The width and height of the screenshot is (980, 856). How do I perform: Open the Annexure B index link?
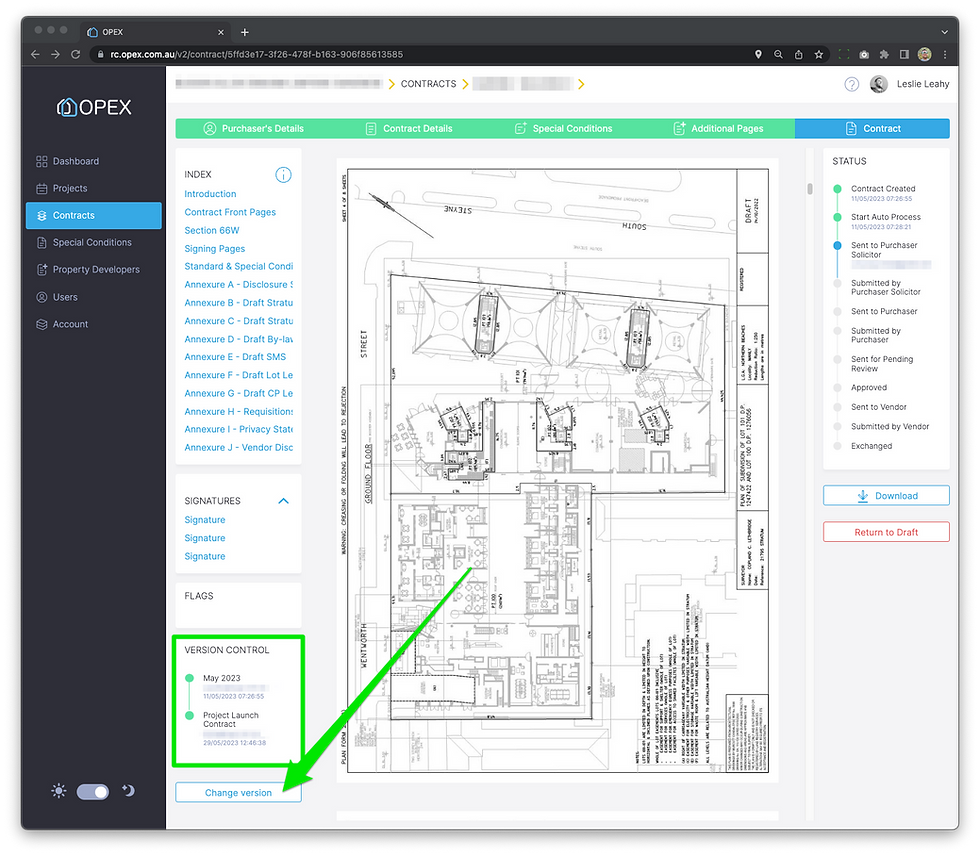click(x=238, y=303)
